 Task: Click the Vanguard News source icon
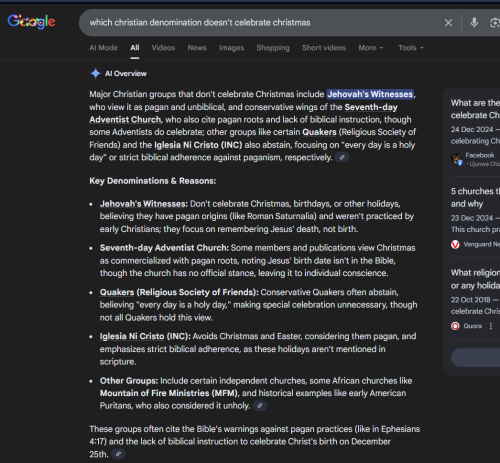455,244
